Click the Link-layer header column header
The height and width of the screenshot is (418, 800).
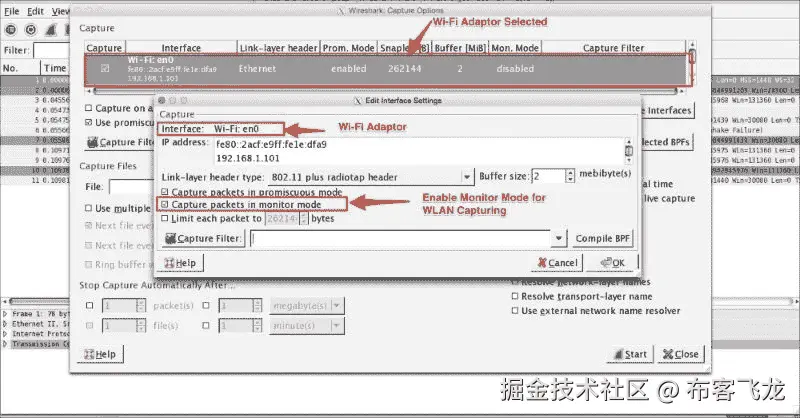click(279, 47)
